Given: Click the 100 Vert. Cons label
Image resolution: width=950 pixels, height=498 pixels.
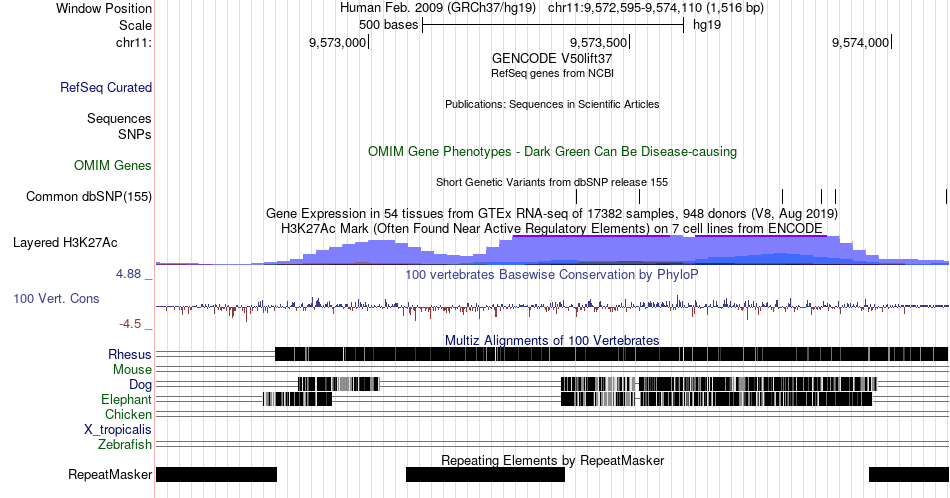Looking at the screenshot, I should (x=56, y=298).
